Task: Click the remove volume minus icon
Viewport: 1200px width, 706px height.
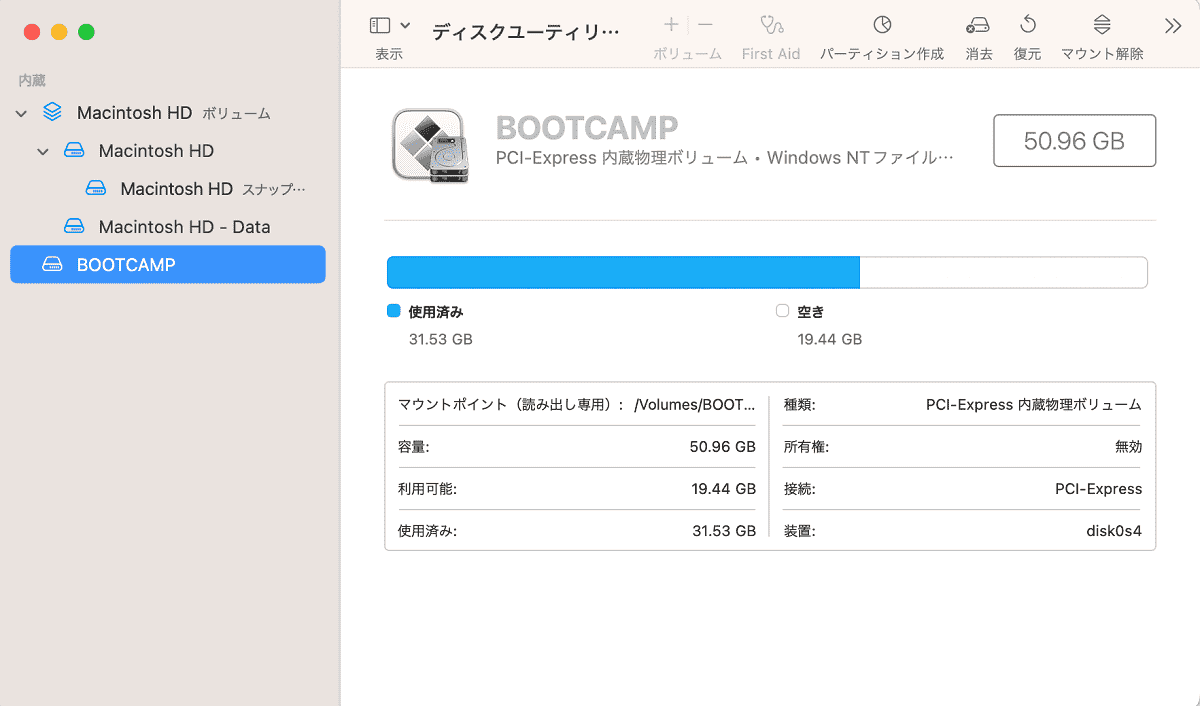Action: point(705,25)
